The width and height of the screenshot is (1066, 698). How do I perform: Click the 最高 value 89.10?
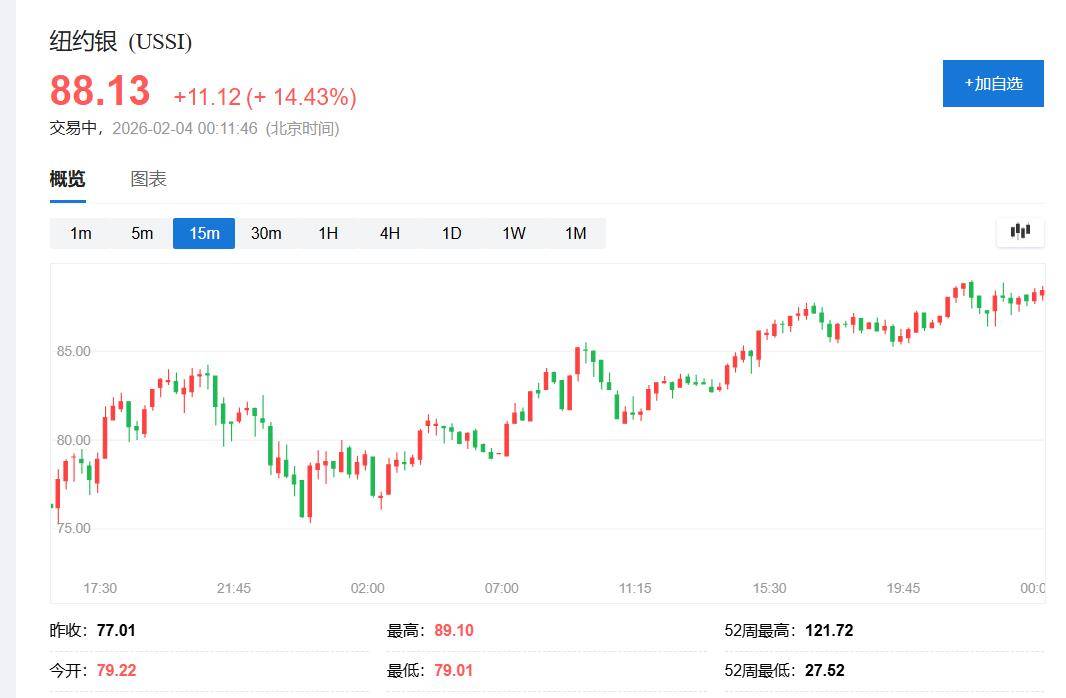coord(454,630)
